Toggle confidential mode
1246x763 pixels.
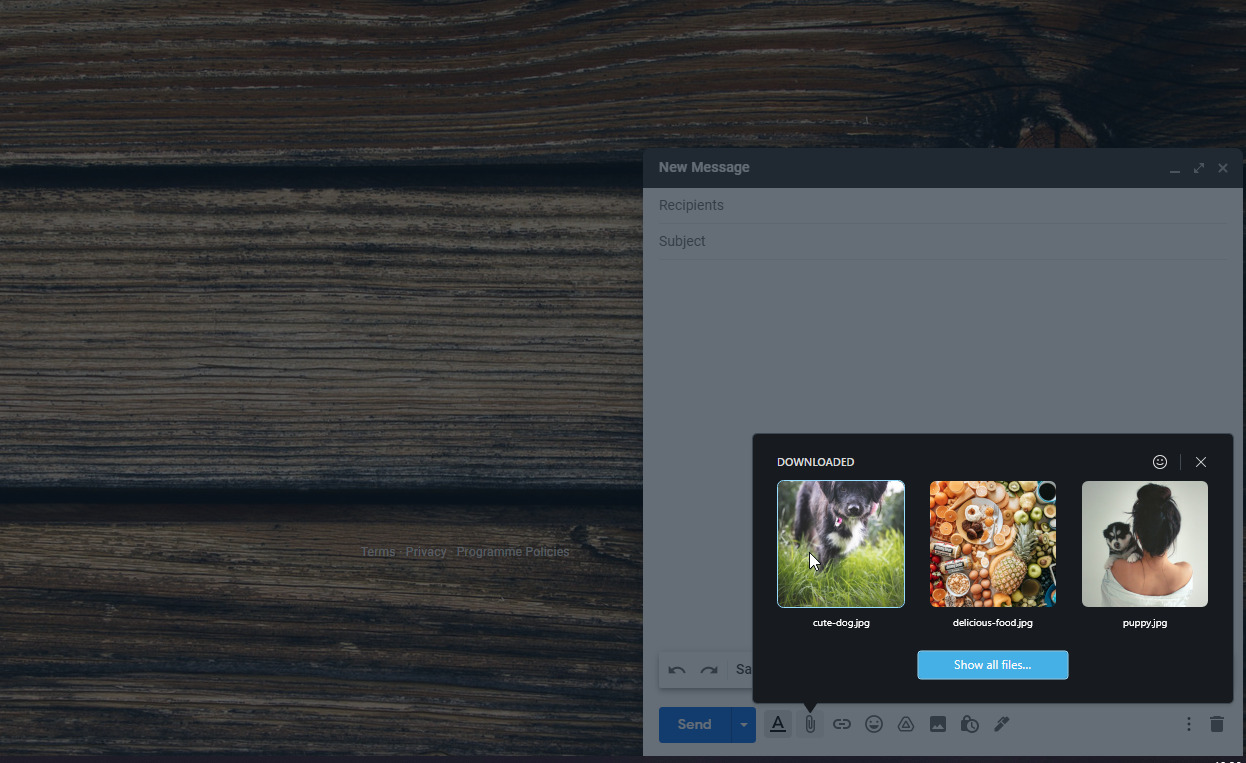(970, 723)
